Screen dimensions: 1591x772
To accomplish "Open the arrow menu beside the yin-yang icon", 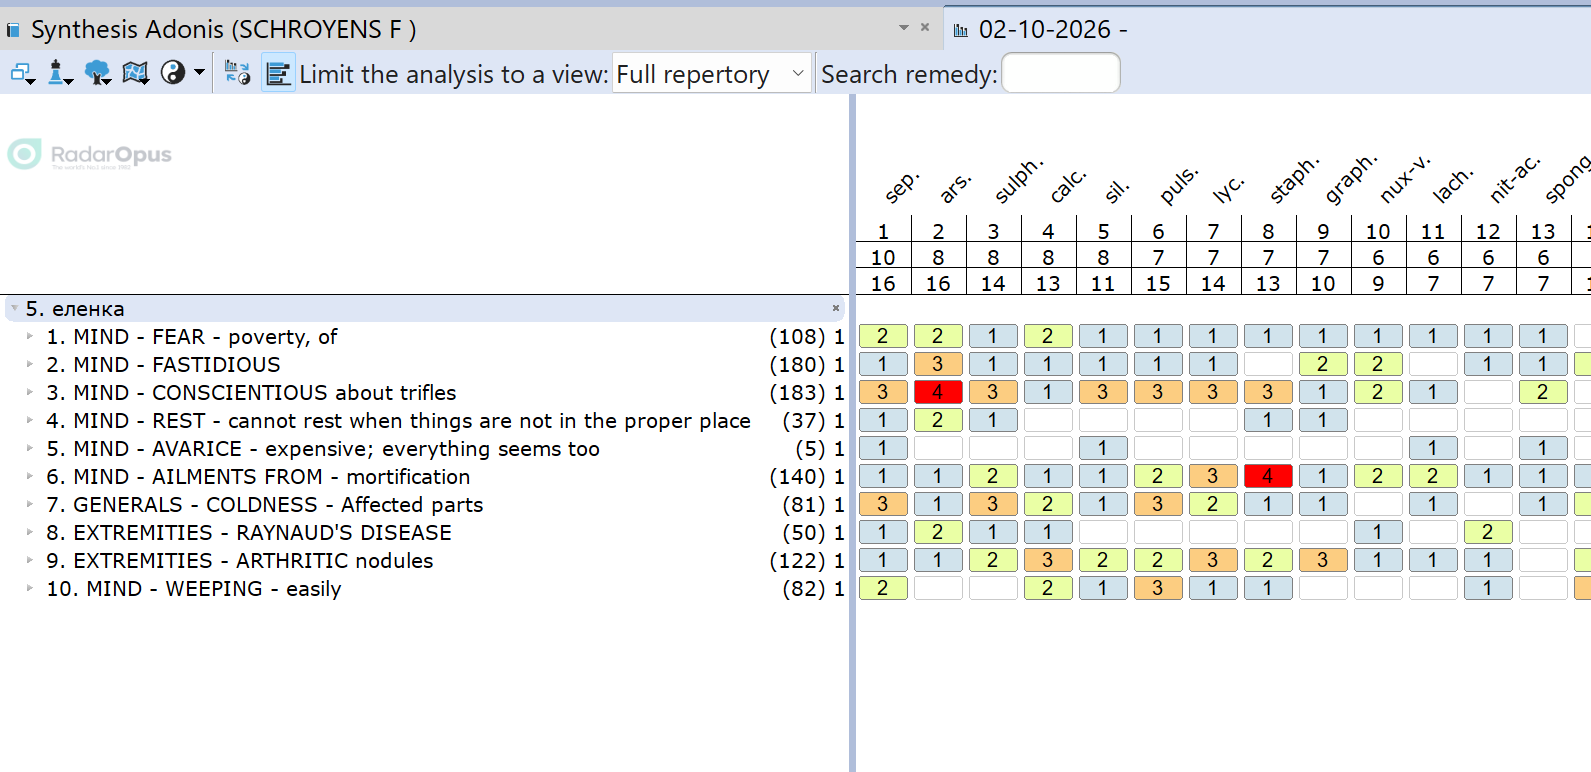I will 199,72.
